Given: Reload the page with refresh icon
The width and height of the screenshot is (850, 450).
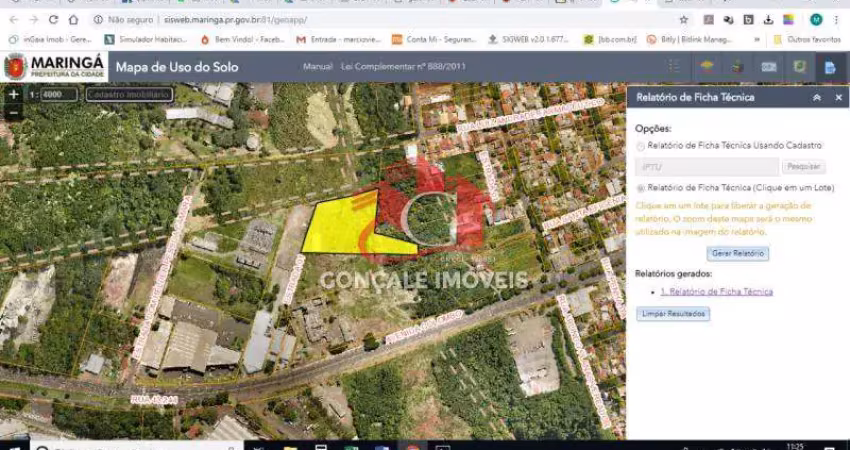Looking at the screenshot, I should tap(53, 20).
